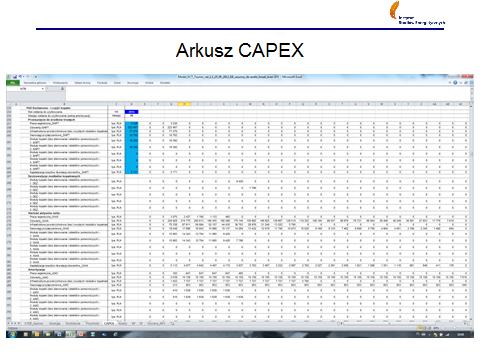Viewport: 480px width, 360px height.
Task: Open the green File (Plik) tab
Action: point(12,82)
